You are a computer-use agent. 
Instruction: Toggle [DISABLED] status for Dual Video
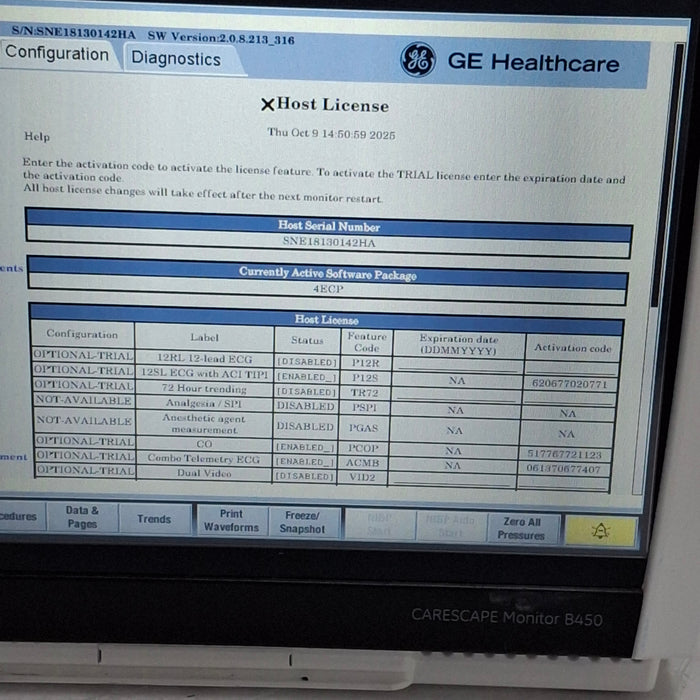point(305,476)
